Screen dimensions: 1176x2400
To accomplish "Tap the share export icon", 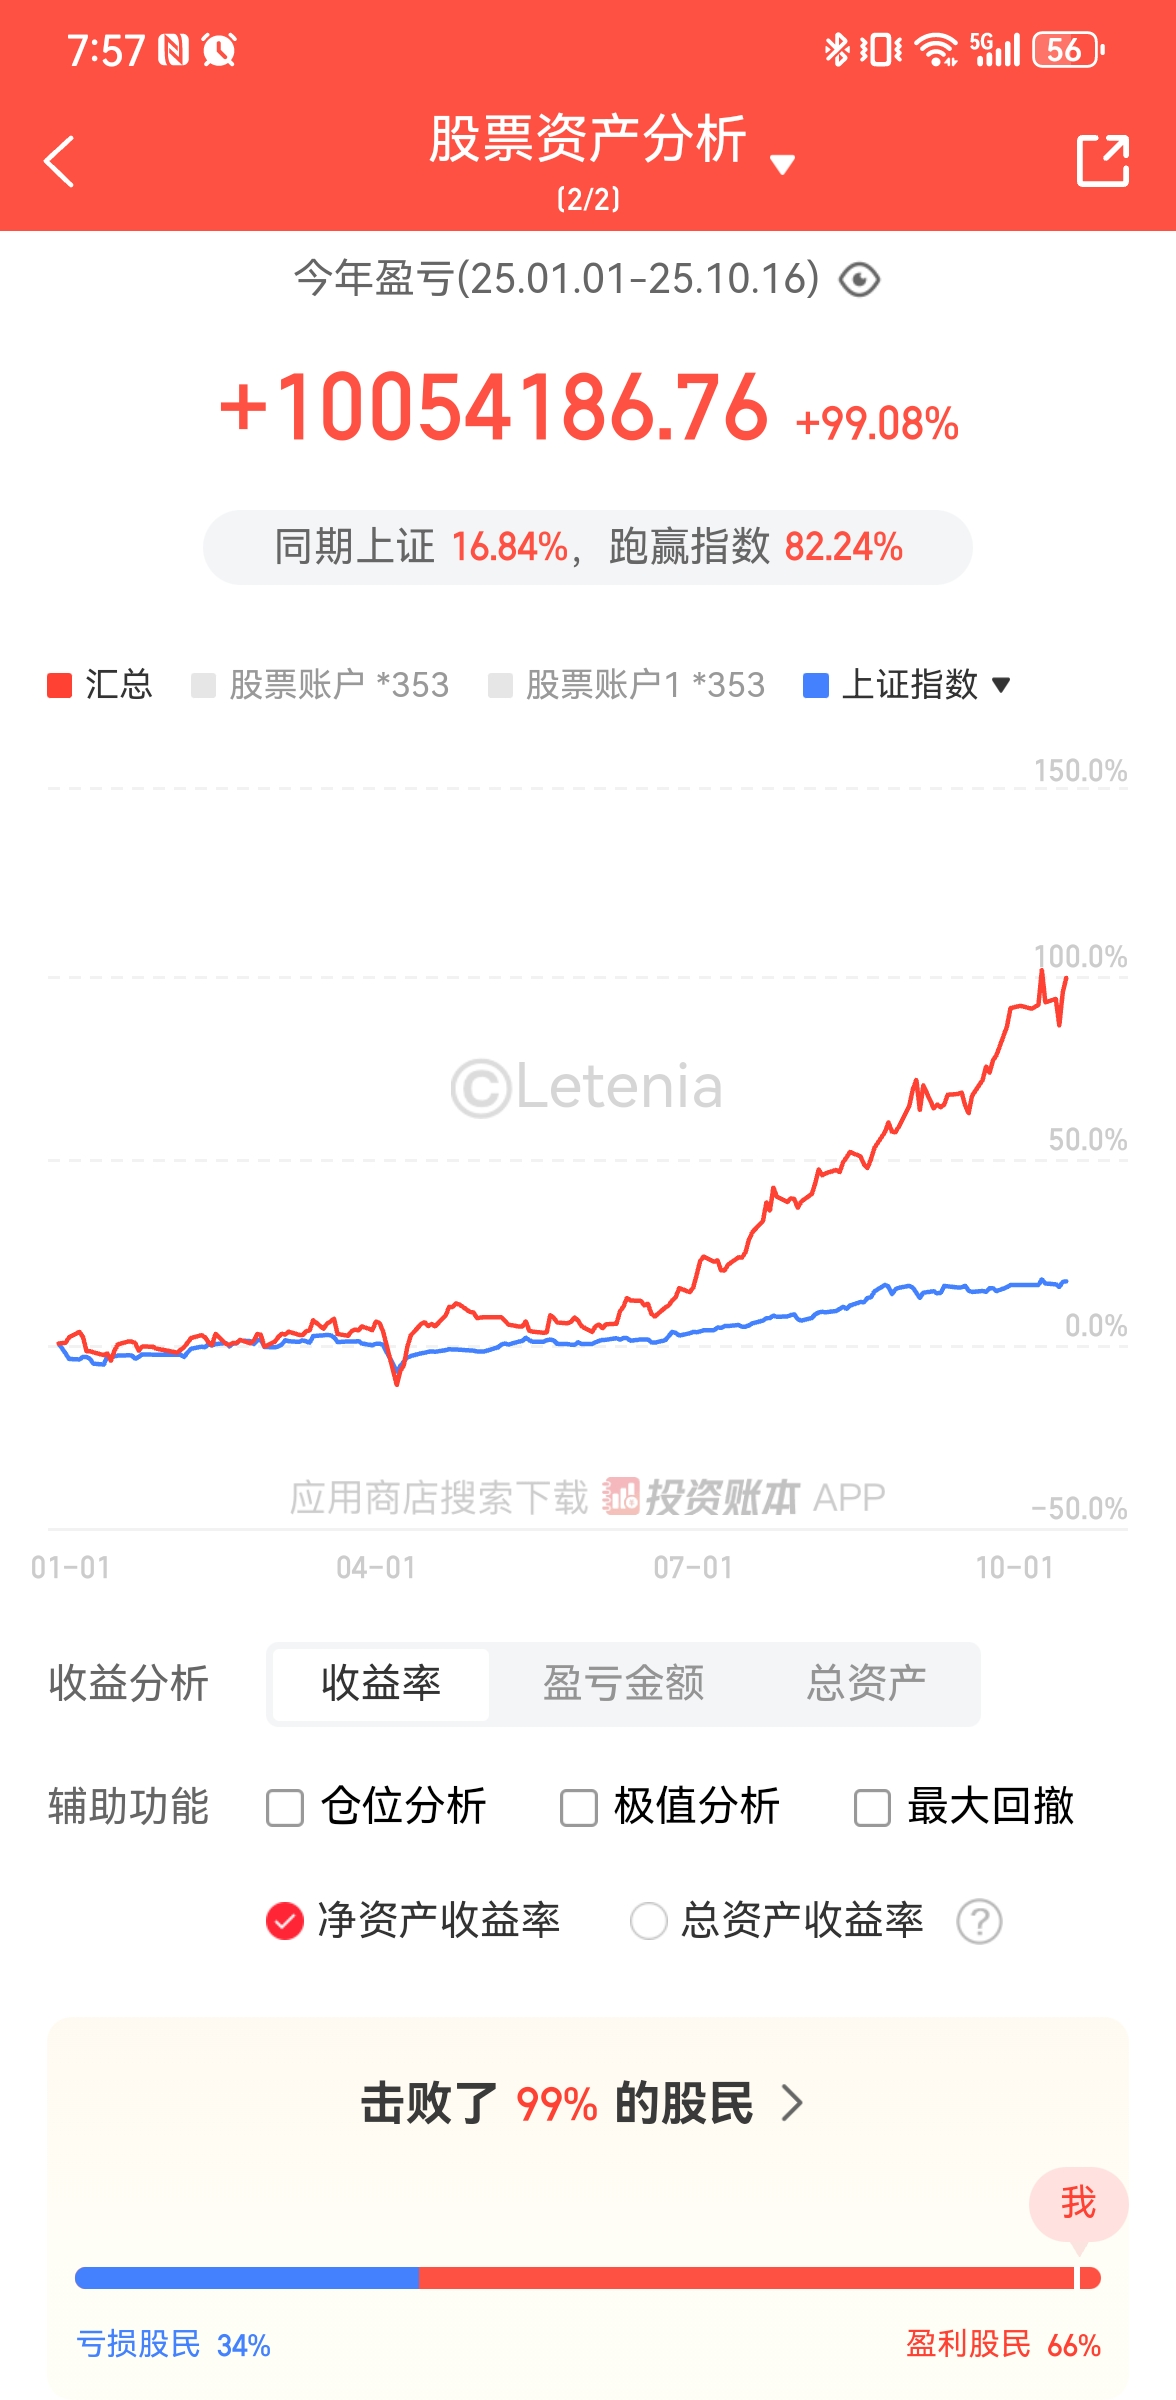I will coord(1102,161).
